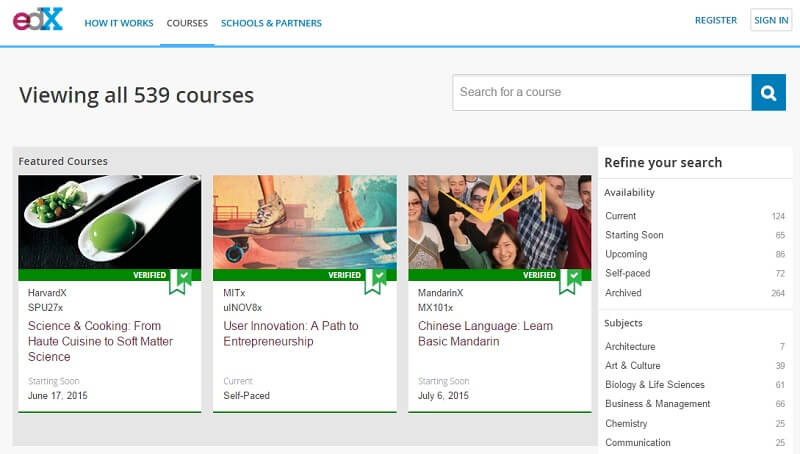Click the Viewing all 539 courses heading
The height and width of the screenshot is (454, 800).
point(137,95)
